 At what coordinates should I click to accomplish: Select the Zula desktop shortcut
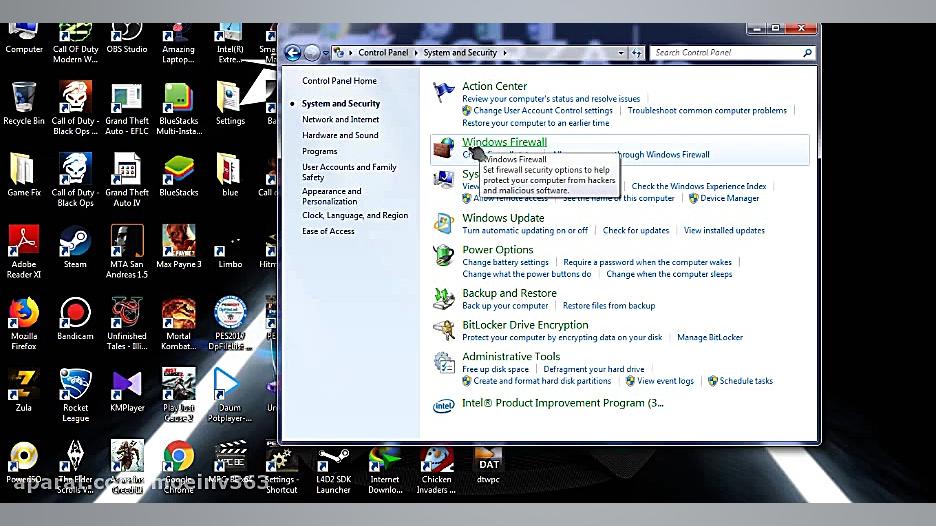[x=24, y=390]
